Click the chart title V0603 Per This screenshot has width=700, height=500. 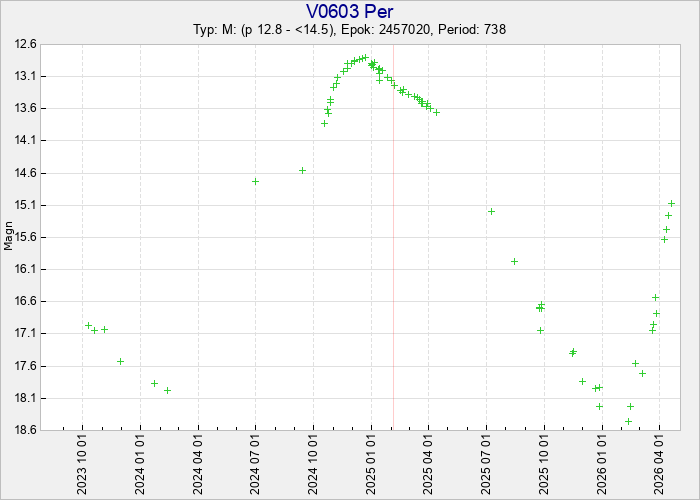(350, 12)
